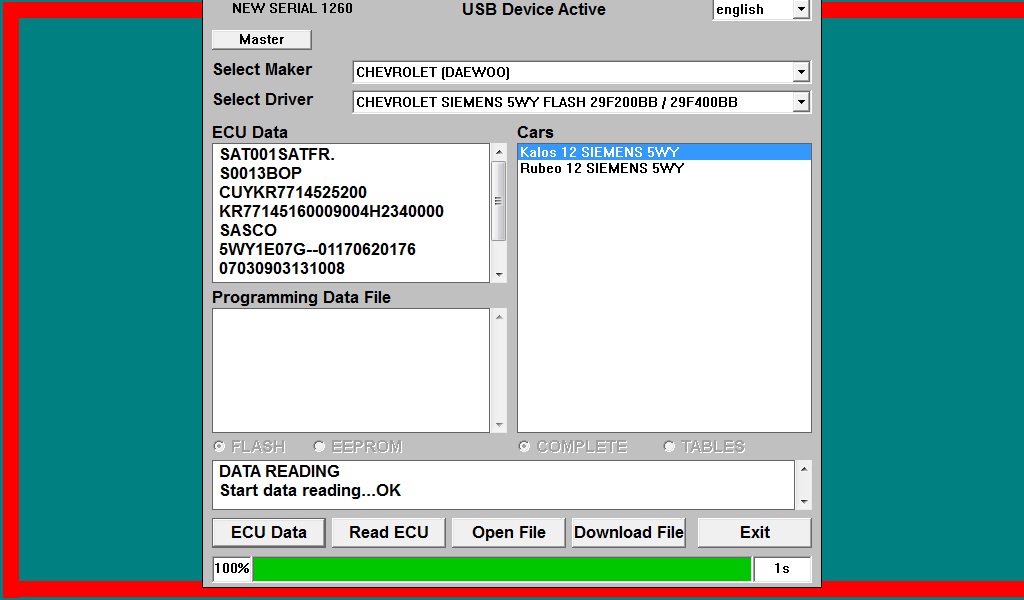
Task: Click the SASCO line in ECU Data
Action: 248,230
